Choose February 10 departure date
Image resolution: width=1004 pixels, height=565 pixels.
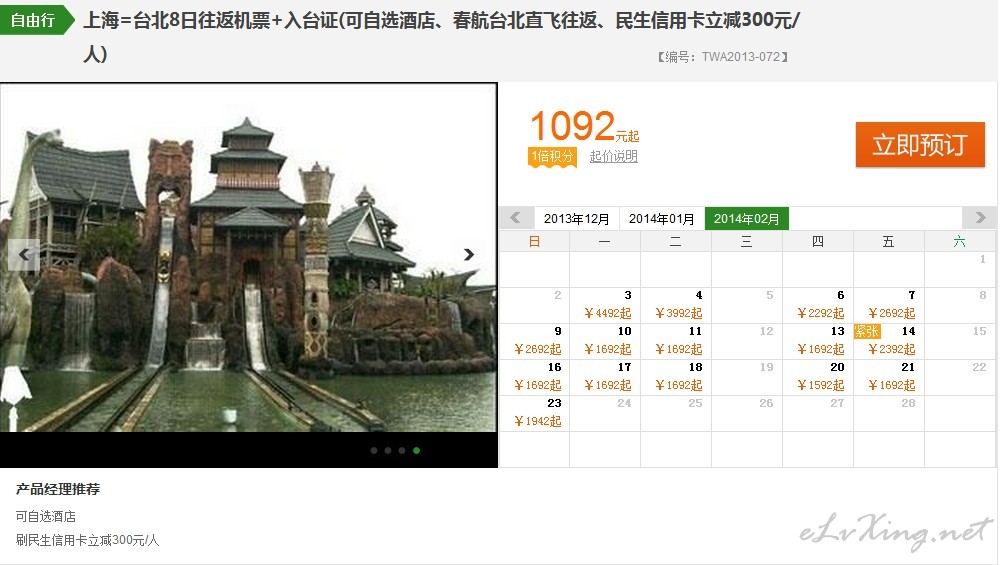[x=605, y=341]
